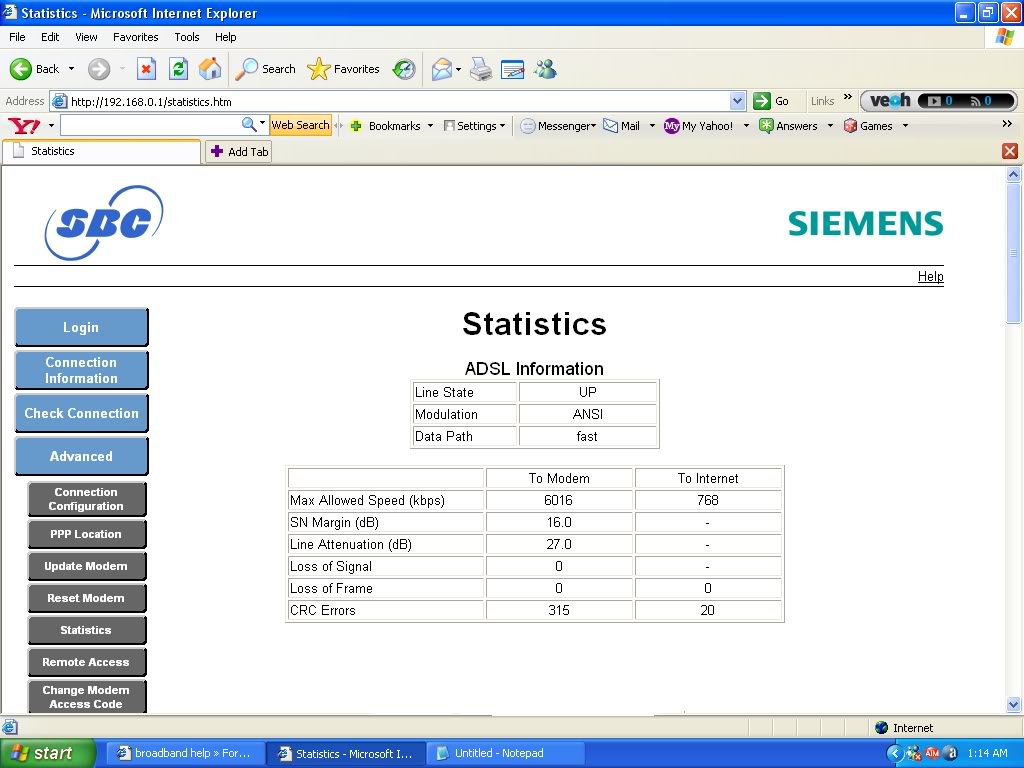Screen dimensions: 1024x768
Task: Click the Messenger people icon in toolbar
Action: coord(545,69)
